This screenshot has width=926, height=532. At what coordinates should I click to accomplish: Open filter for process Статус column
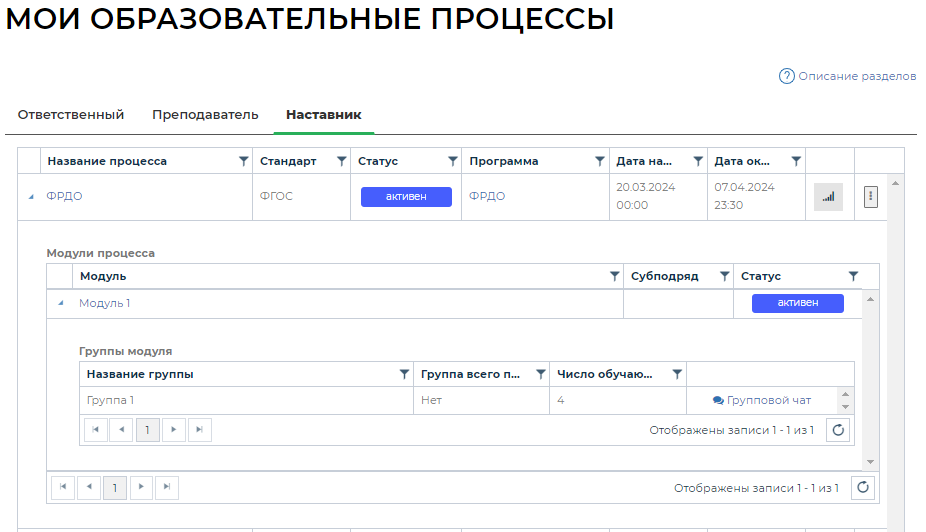pyautogui.click(x=452, y=161)
